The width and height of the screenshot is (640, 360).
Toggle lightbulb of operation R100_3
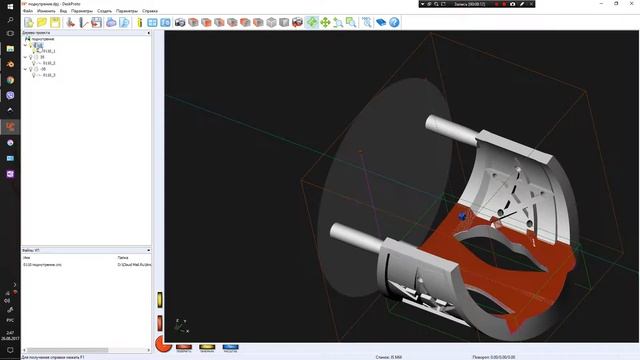point(34,76)
